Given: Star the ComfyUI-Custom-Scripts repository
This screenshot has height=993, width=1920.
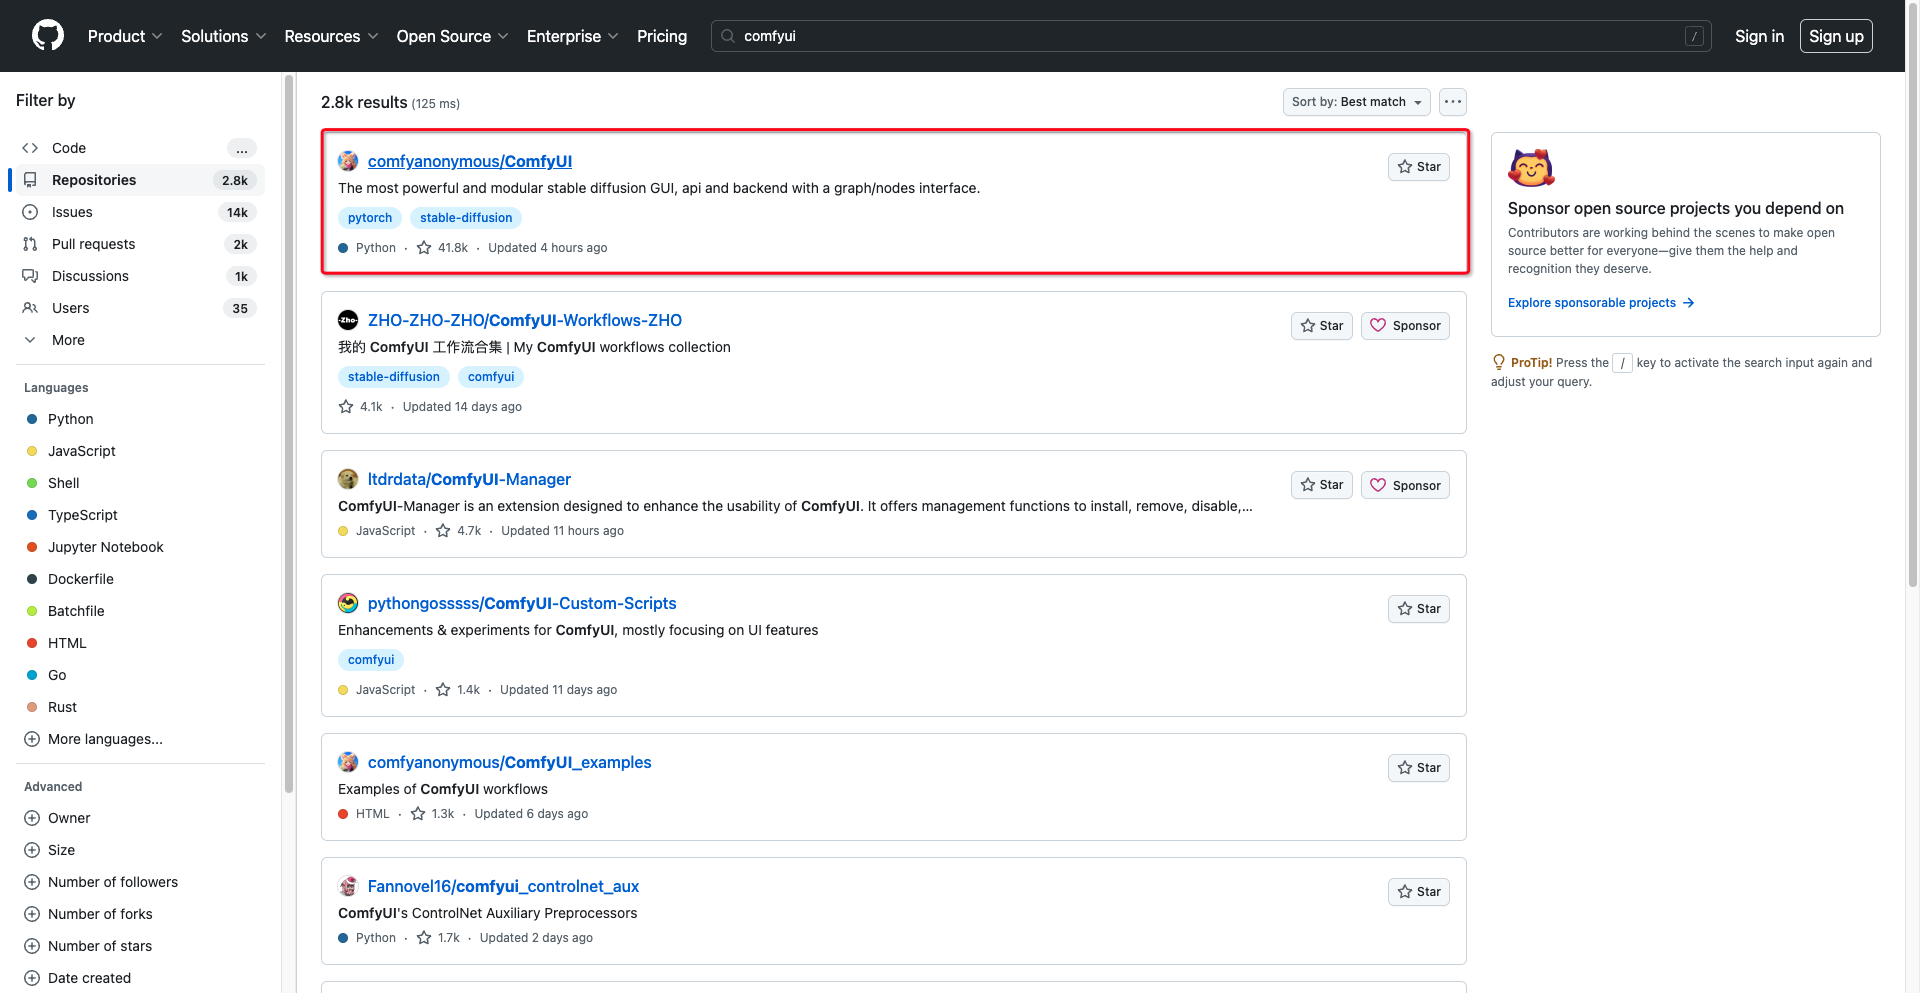Looking at the screenshot, I should (x=1418, y=609).
